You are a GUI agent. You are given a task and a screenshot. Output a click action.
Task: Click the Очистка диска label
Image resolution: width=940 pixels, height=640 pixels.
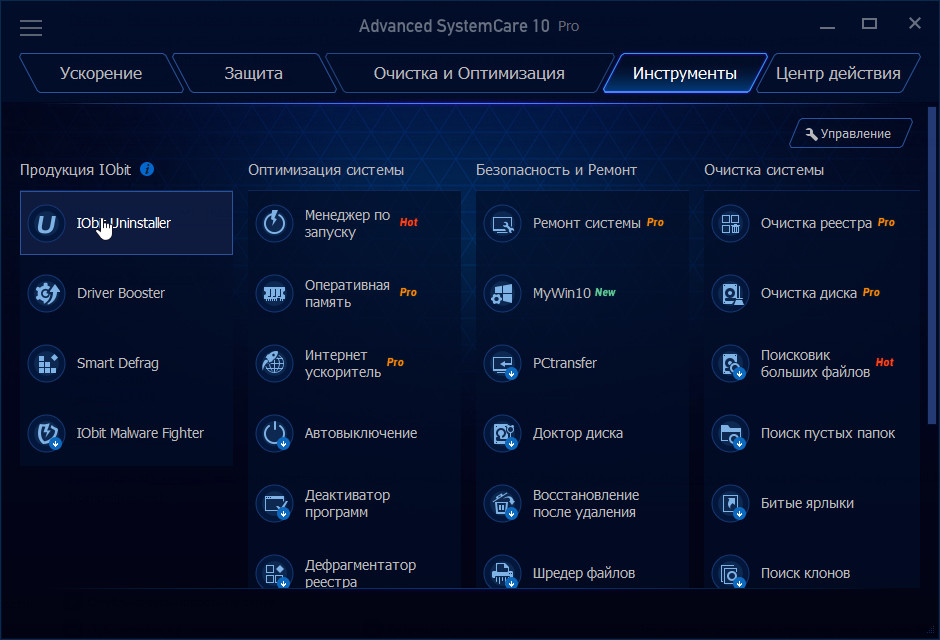(x=809, y=293)
